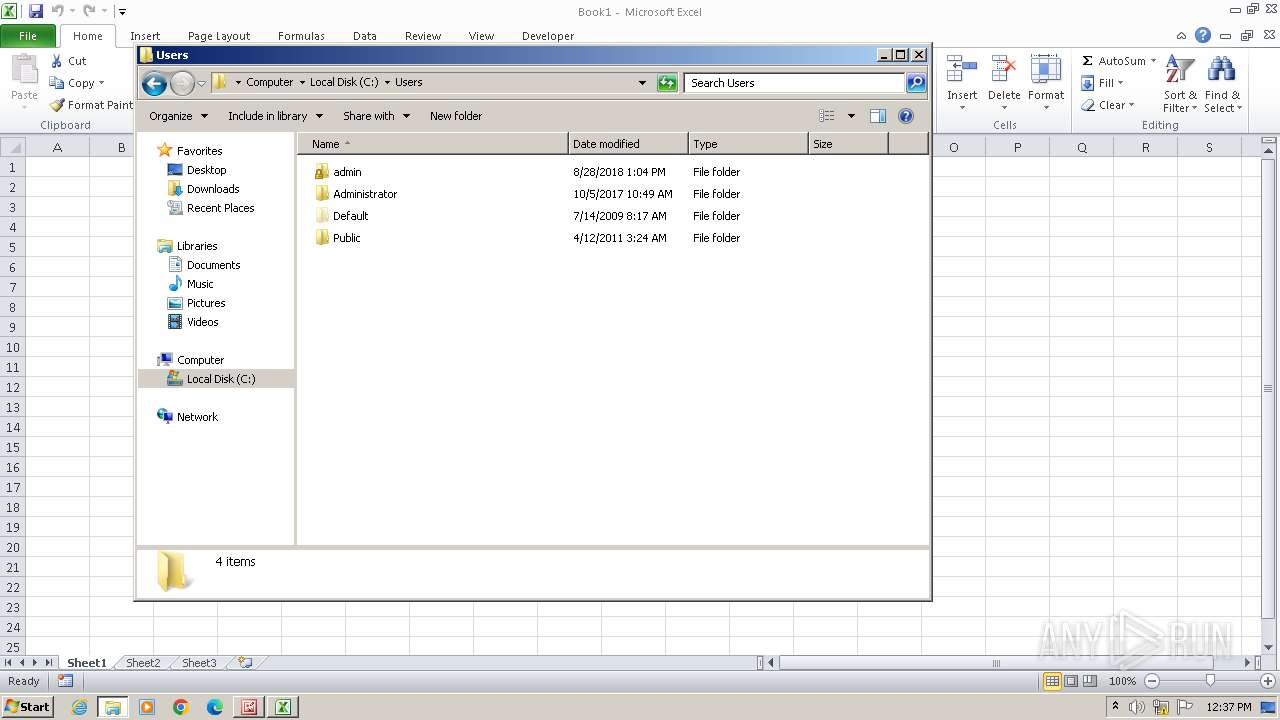
Task: Click the Copy command in Clipboard group
Action: click(76, 83)
